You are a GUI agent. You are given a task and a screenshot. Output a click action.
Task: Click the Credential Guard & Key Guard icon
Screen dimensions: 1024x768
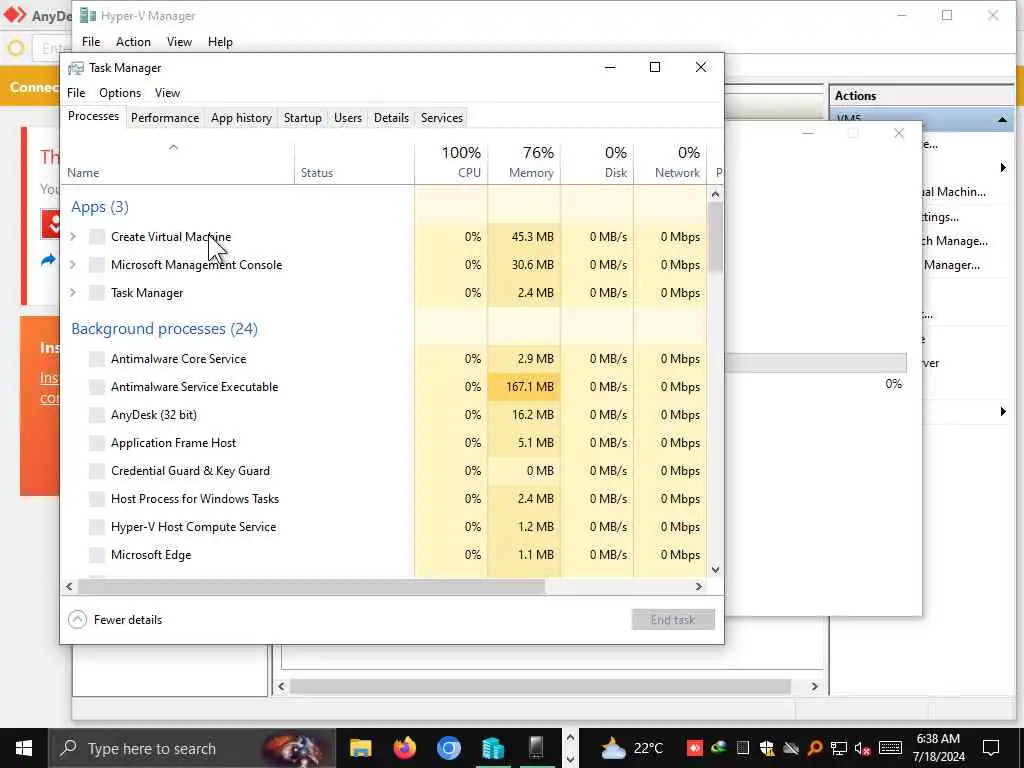tap(97, 471)
